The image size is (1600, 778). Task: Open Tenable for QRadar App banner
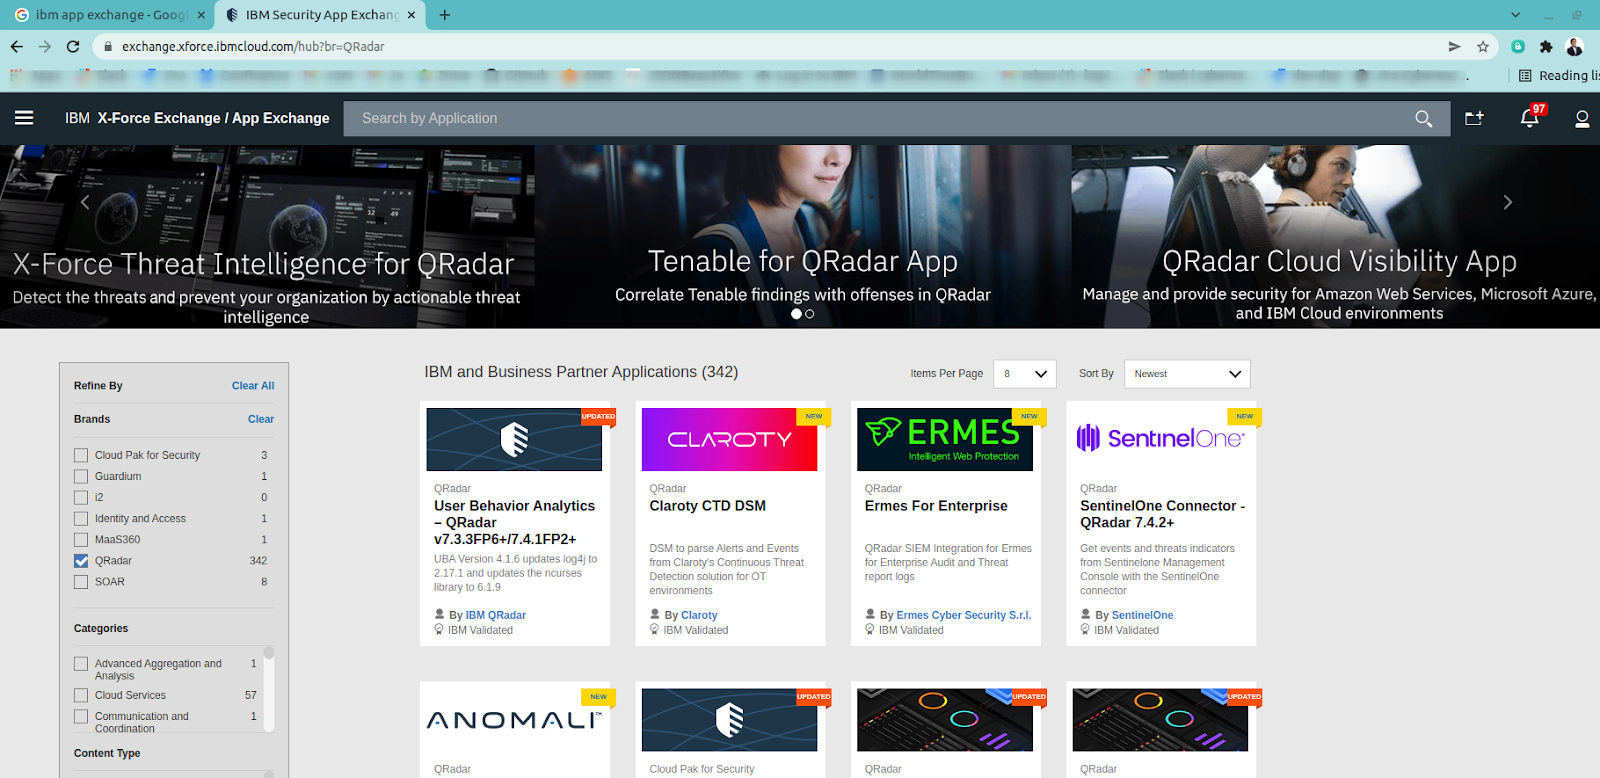coord(803,237)
